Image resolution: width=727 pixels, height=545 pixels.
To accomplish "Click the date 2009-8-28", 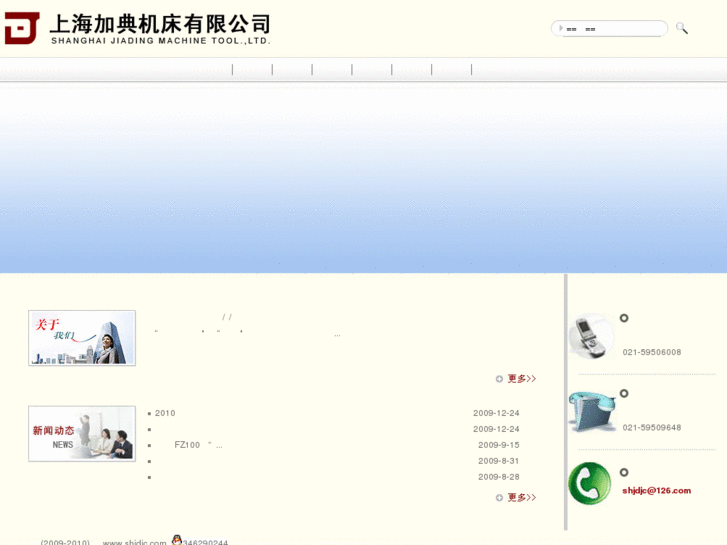I will [x=499, y=477].
